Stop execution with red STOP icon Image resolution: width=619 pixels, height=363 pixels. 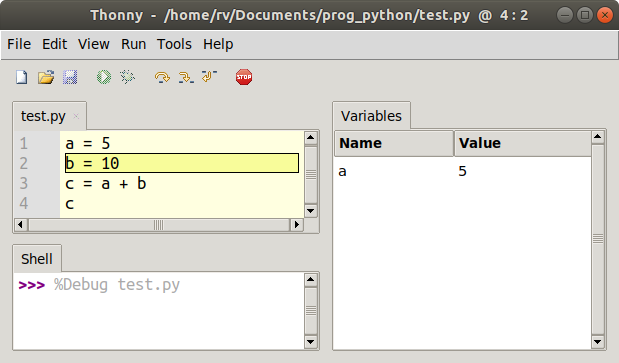[244, 77]
